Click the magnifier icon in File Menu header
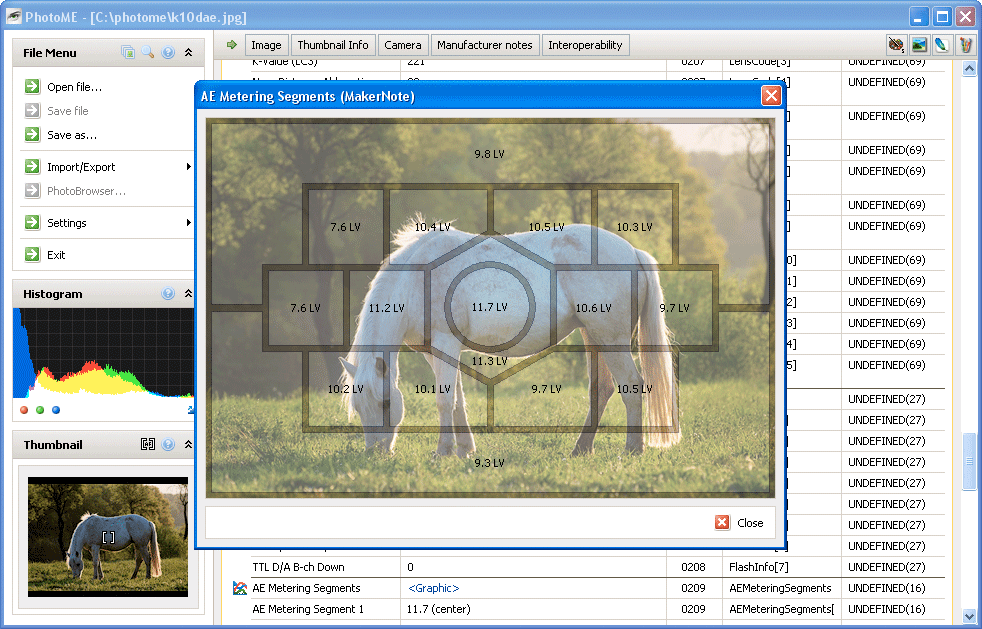Viewport: 982px width, 629px height. (x=148, y=53)
